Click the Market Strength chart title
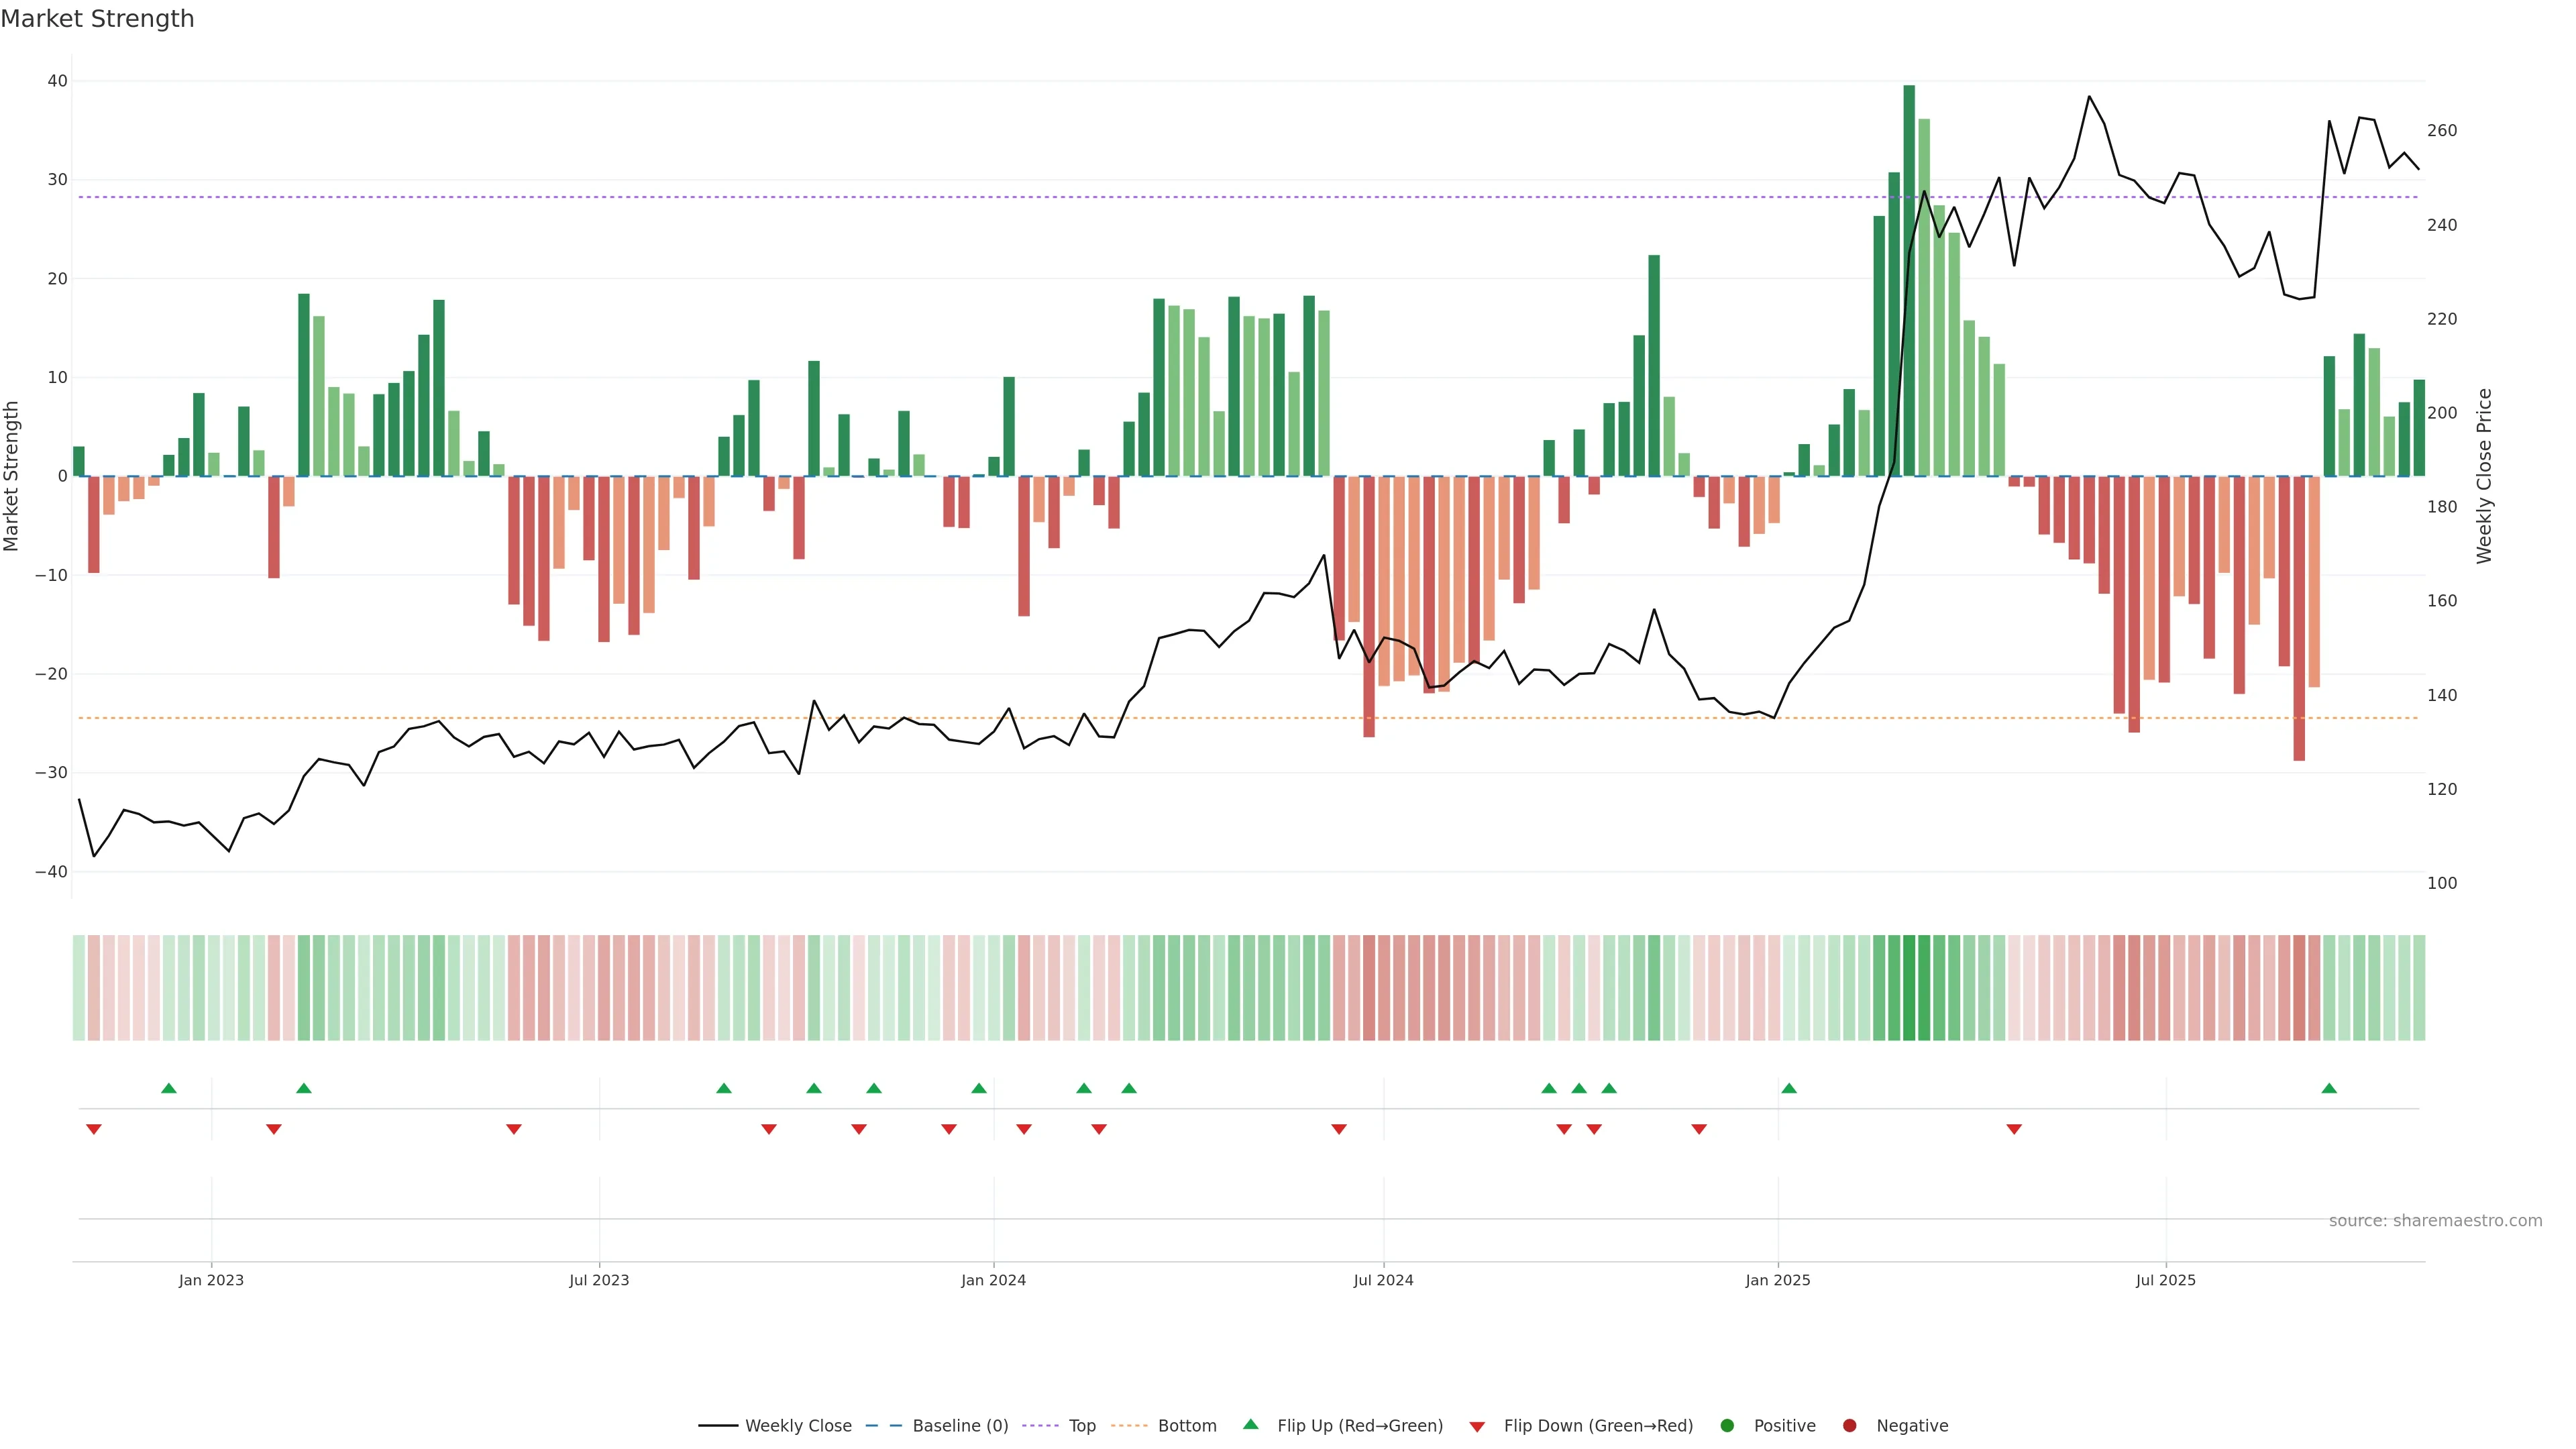2576x1449 pixels. (97, 19)
